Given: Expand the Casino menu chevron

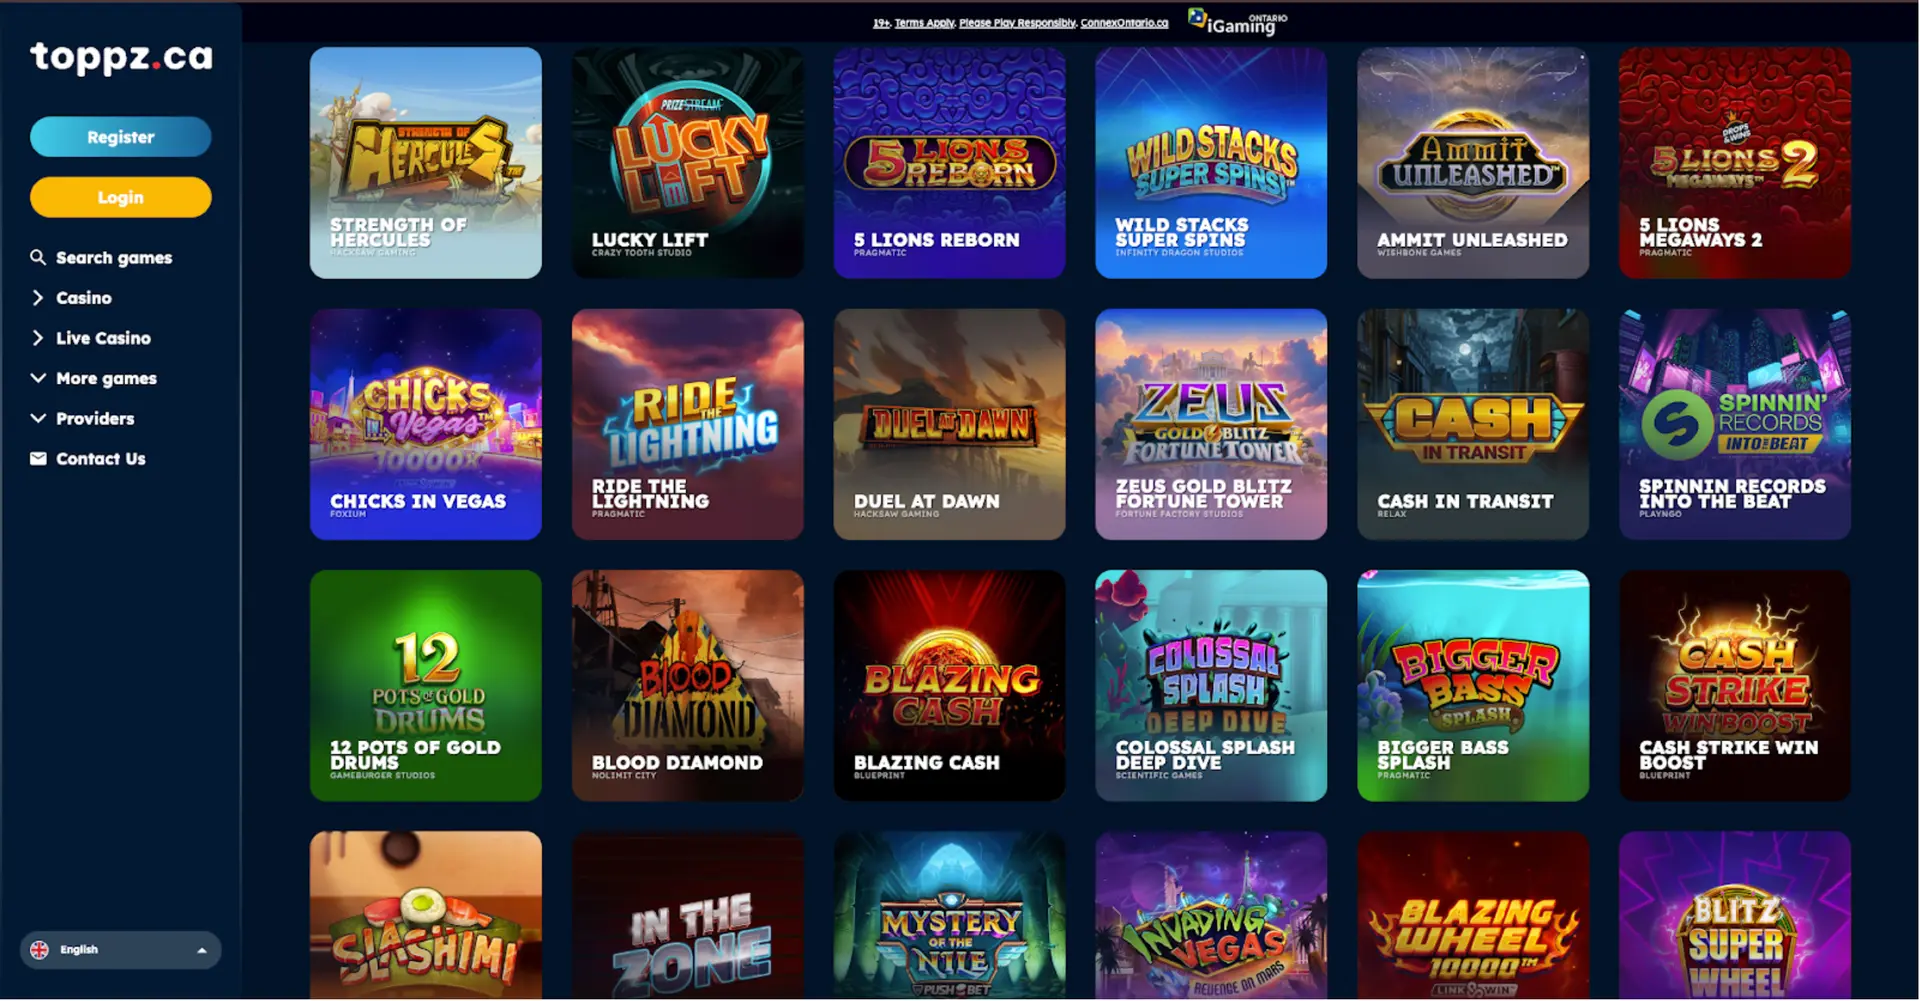Looking at the screenshot, I should point(38,297).
